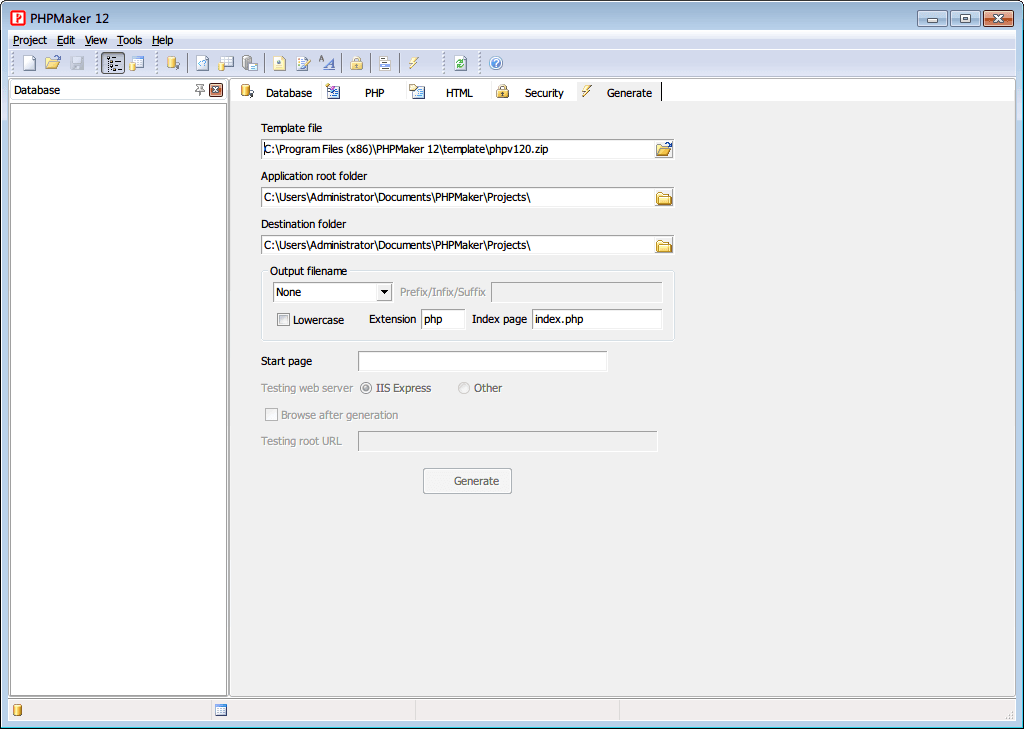Image resolution: width=1024 pixels, height=729 pixels.
Task: Open the Help menu
Action: point(163,40)
